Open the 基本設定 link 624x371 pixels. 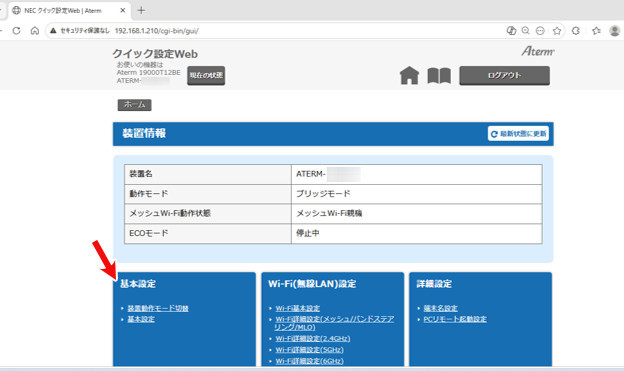(x=141, y=319)
